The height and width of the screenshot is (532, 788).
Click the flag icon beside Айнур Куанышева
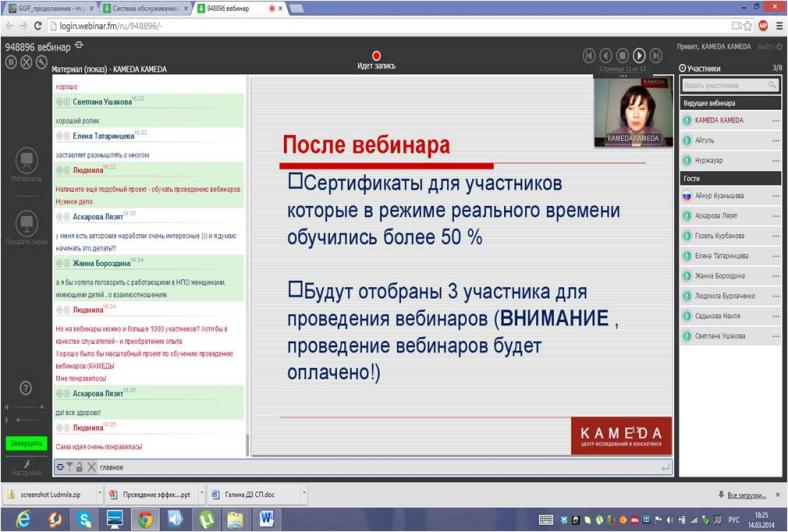click(x=687, y=196)
